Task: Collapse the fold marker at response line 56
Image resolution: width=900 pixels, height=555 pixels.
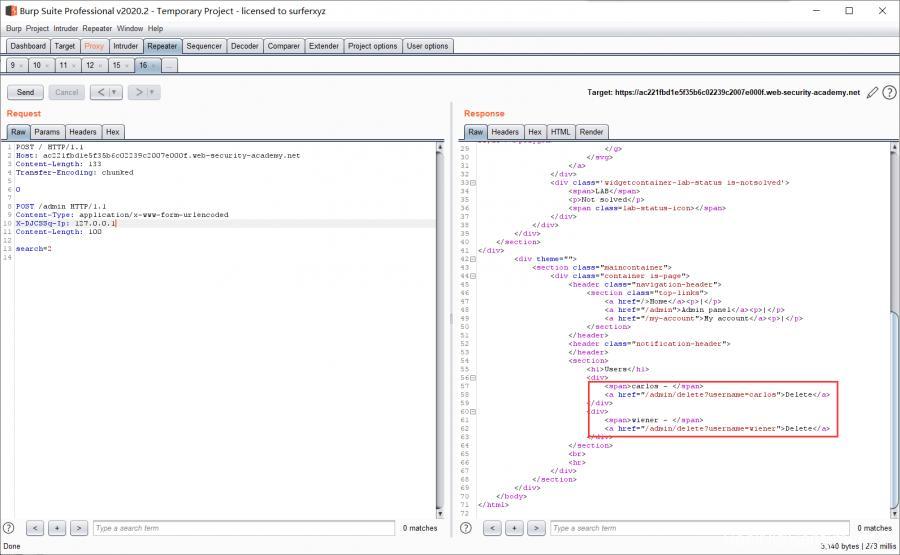Action: pos(473,377)
